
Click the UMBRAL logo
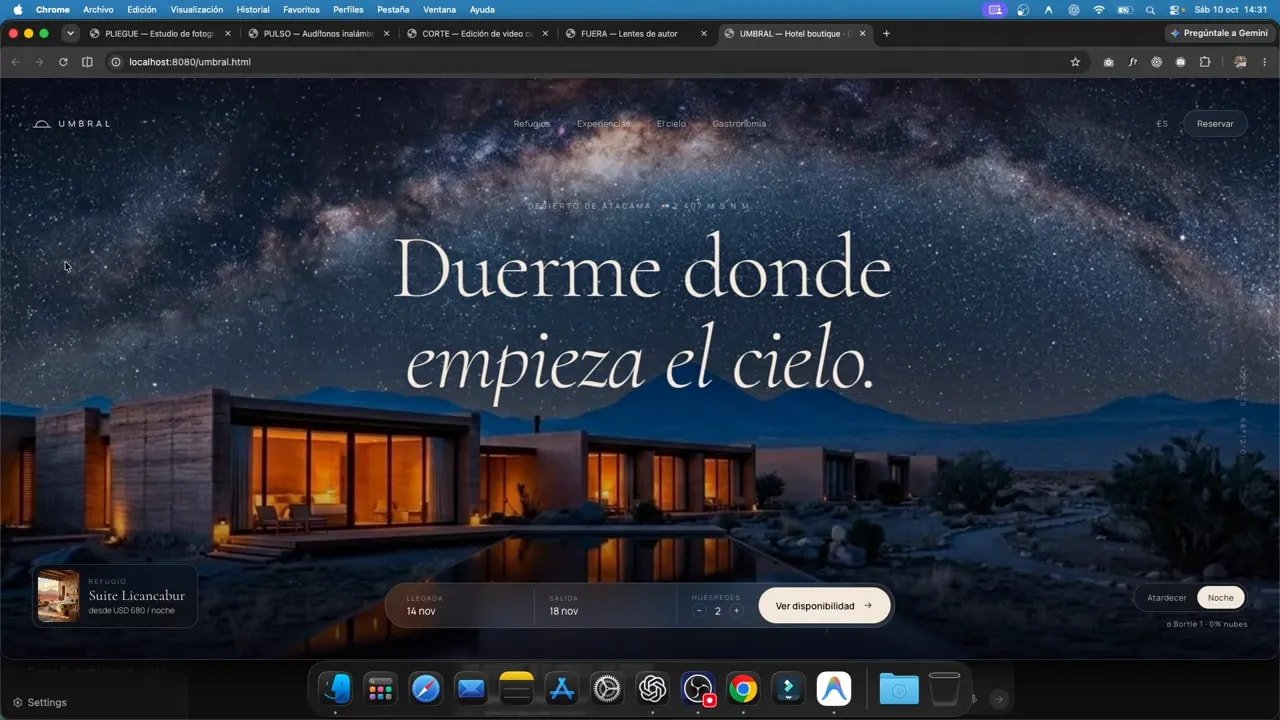point(72,124)
